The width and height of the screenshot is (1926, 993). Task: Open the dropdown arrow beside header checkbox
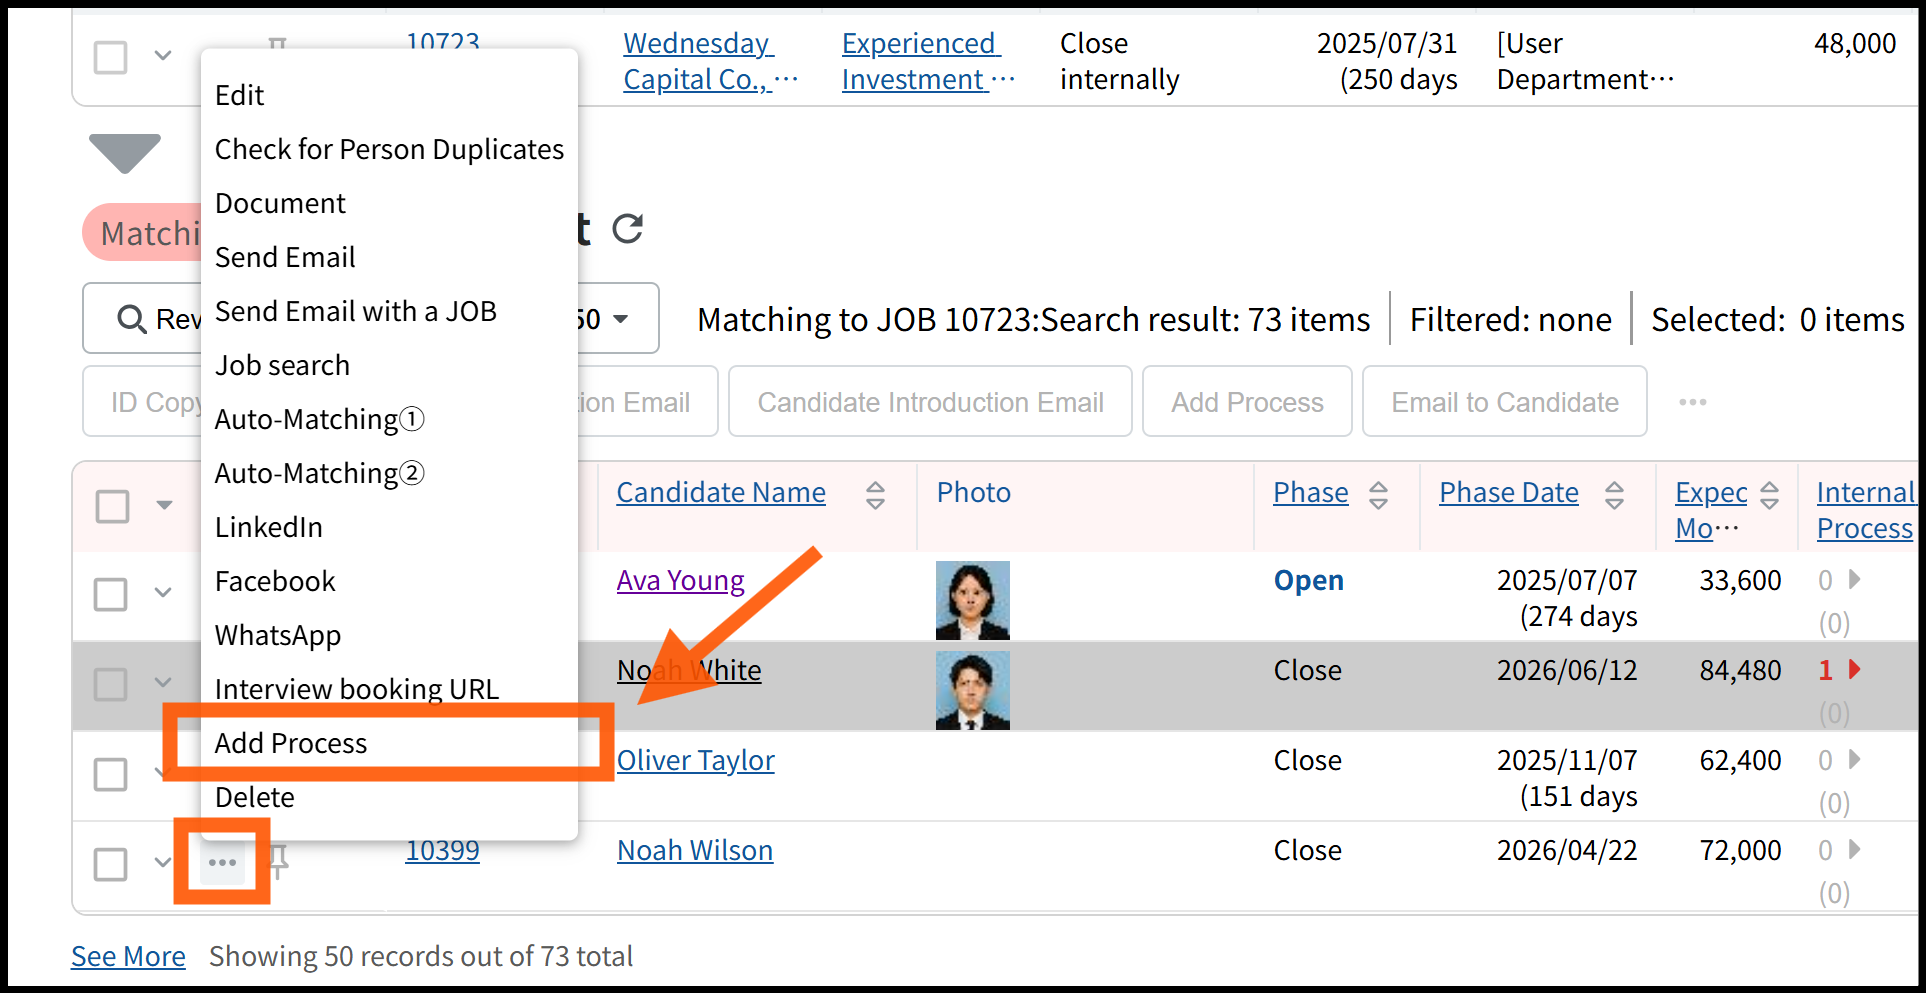164,505
